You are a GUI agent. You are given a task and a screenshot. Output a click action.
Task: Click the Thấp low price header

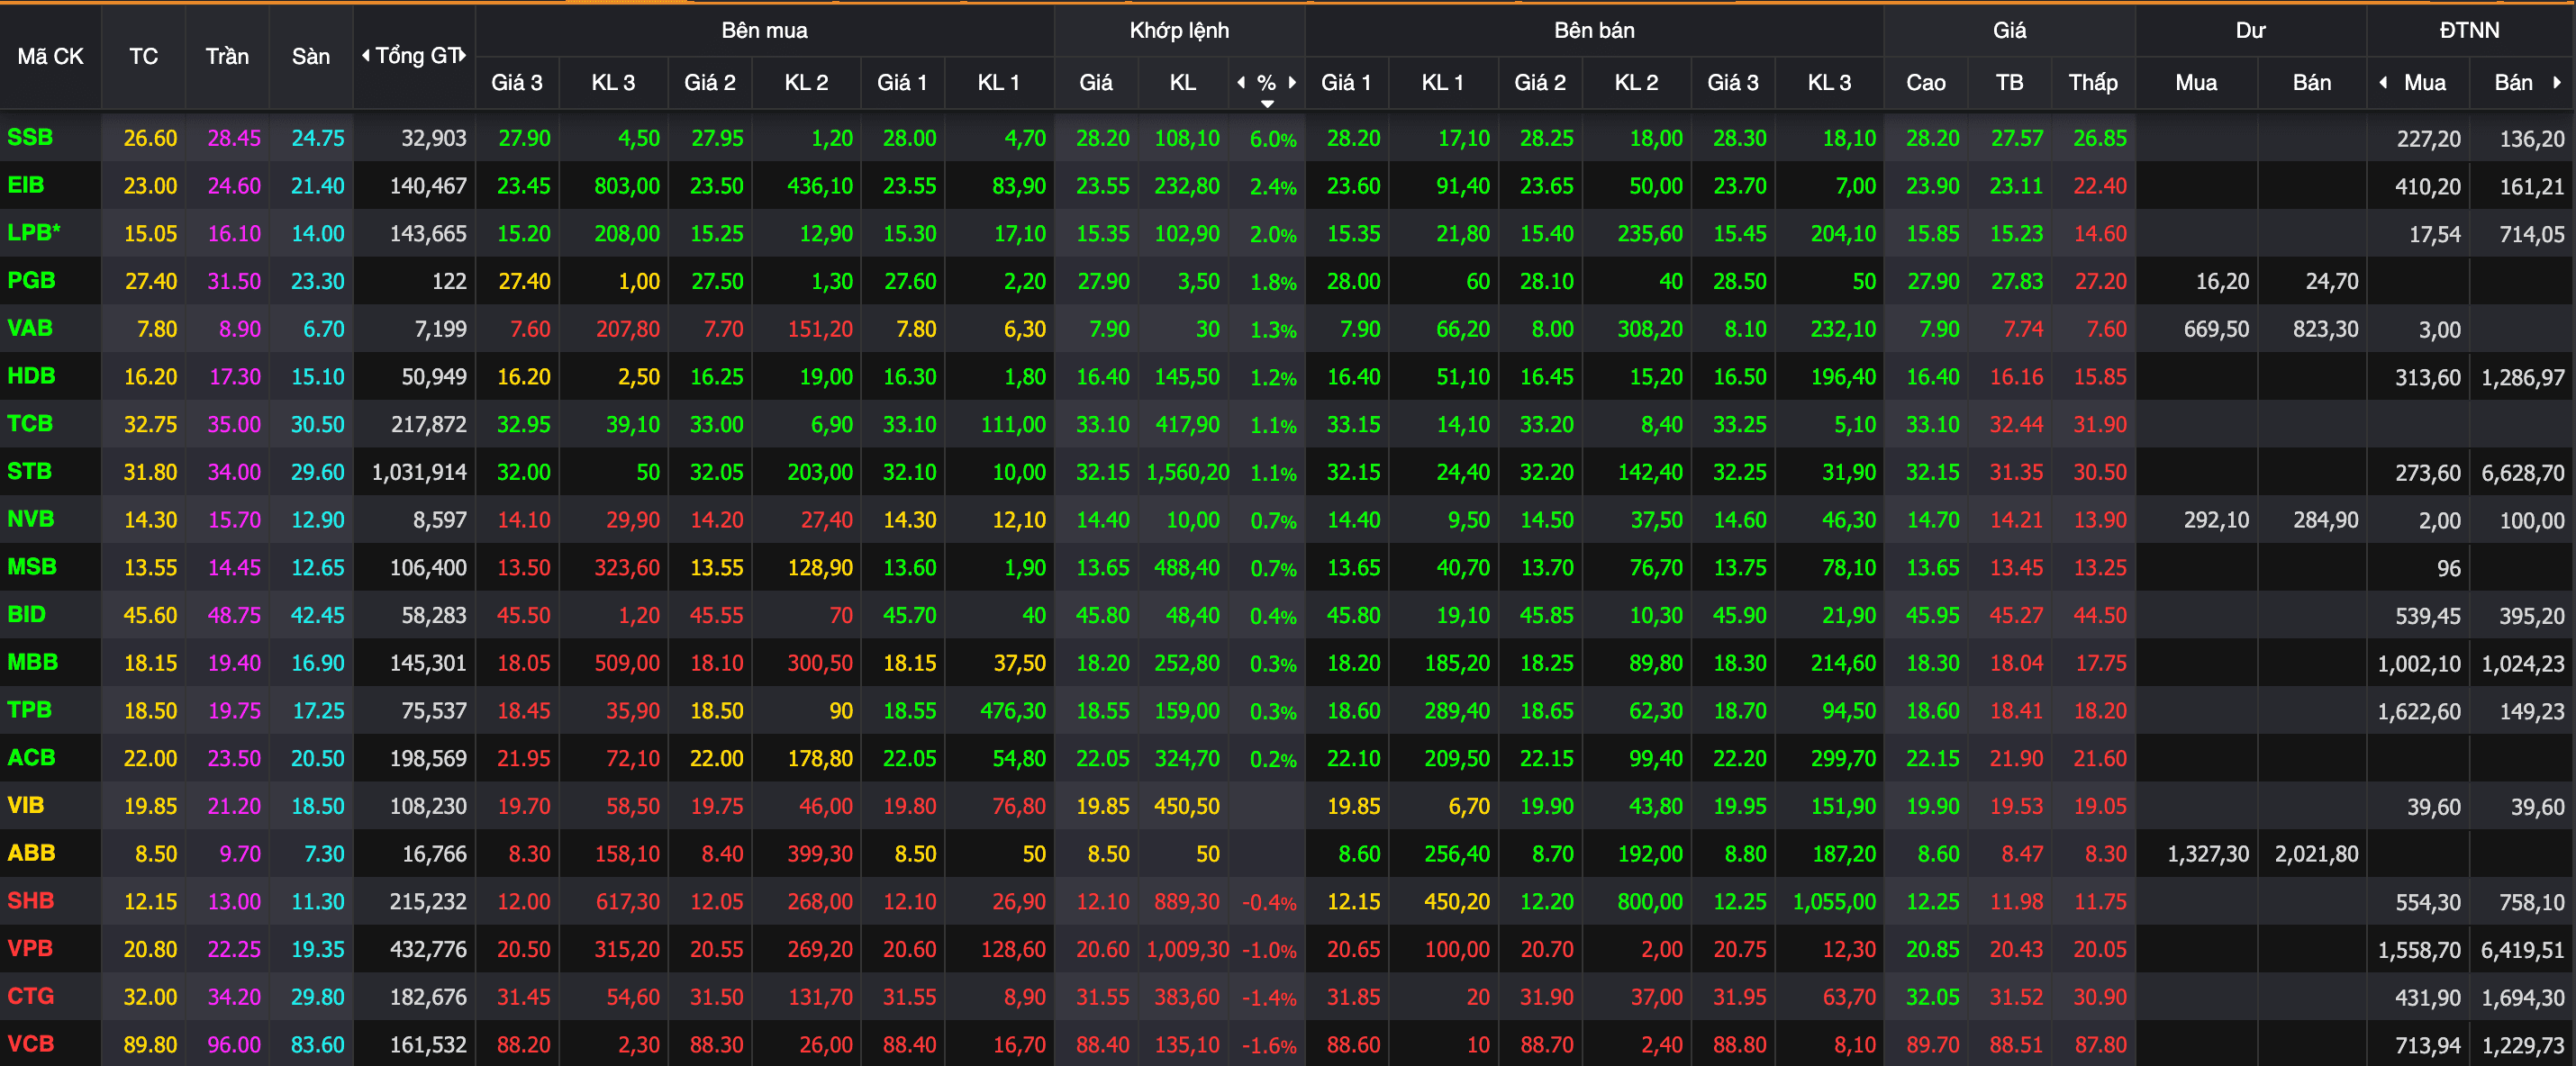[x=2093, y=83]
